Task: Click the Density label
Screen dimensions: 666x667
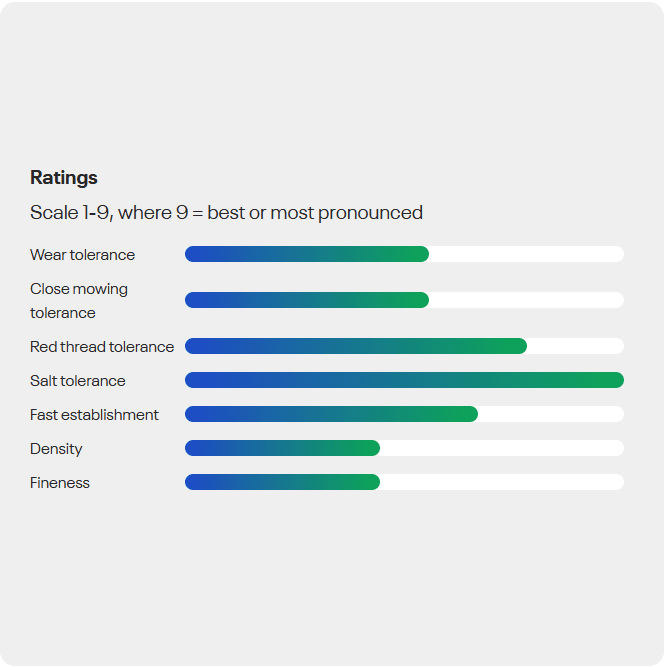Action: pyautogui.click(x=56, y=449)
